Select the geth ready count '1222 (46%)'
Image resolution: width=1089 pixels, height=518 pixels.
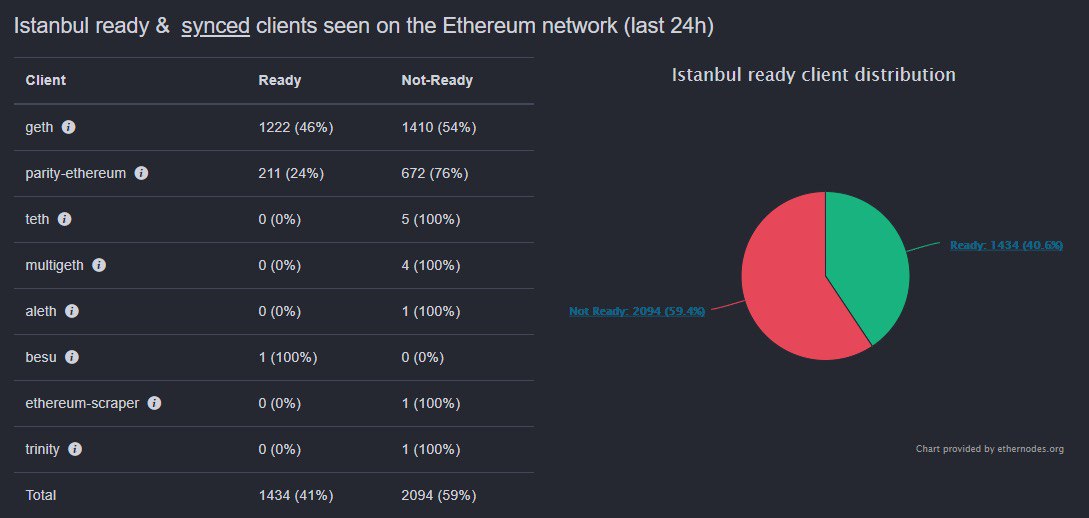point(295,128)
